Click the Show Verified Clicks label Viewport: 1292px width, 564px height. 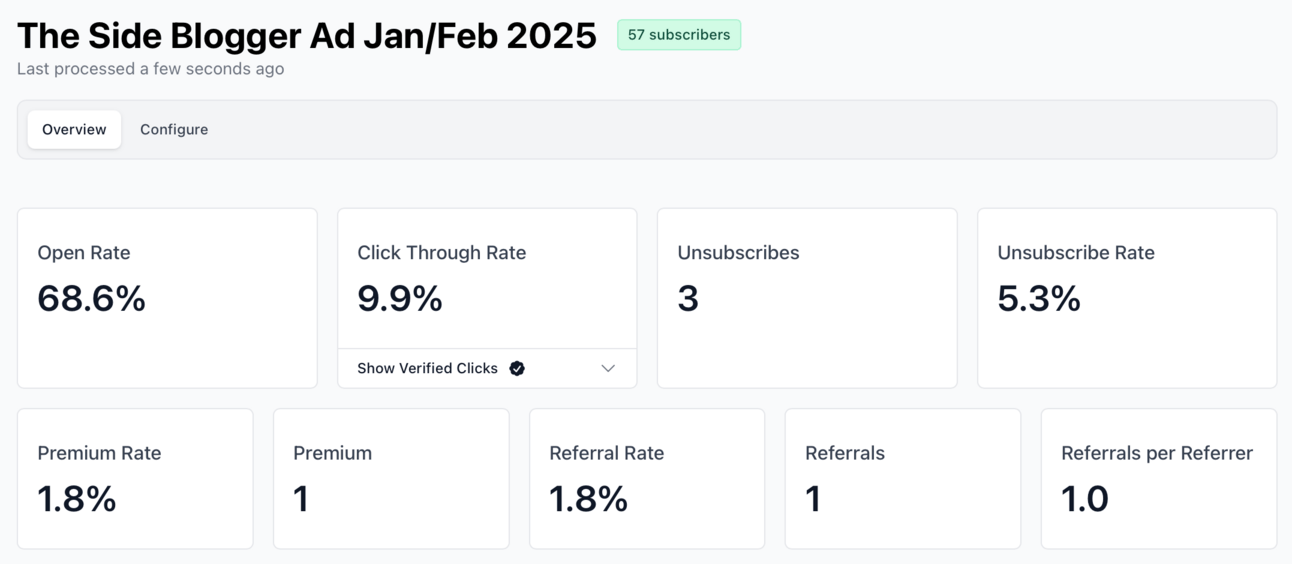[x=427, y=368]
